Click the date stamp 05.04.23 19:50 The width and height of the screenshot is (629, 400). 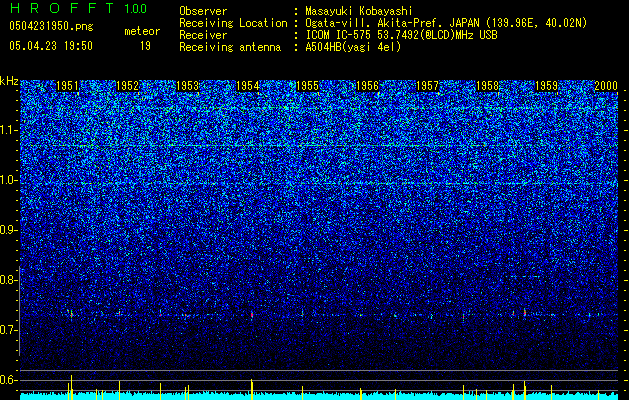click(x=51, y=46)
